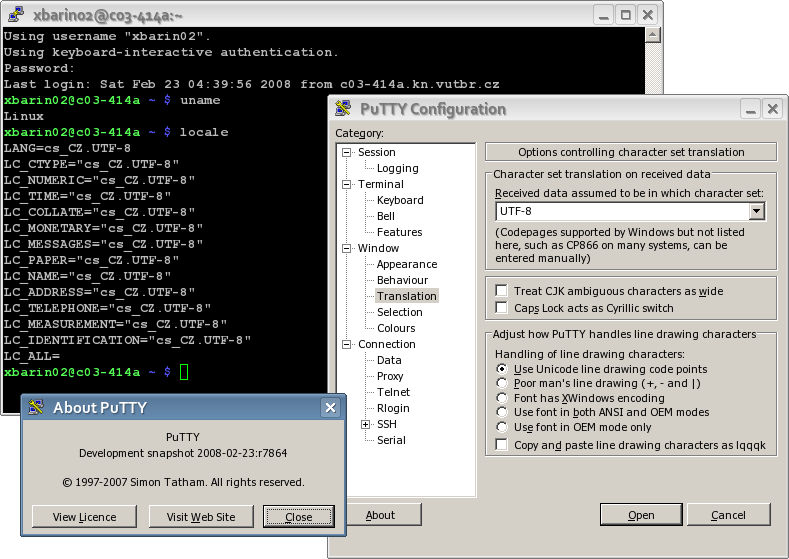The width and height of the screenshot is (789, 559).
Task: Click the About button in PuTTY Configuration
Action: (x=383, y=515)
